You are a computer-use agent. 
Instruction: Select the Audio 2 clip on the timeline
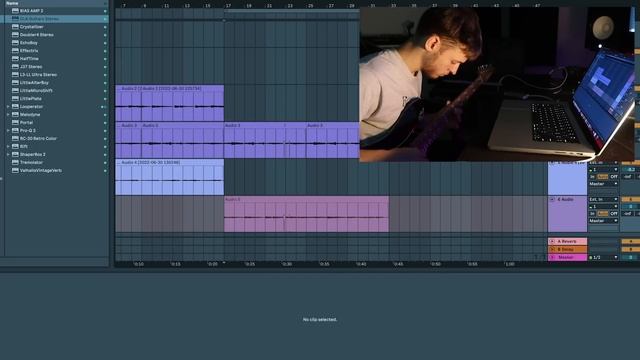coord(169,103)
